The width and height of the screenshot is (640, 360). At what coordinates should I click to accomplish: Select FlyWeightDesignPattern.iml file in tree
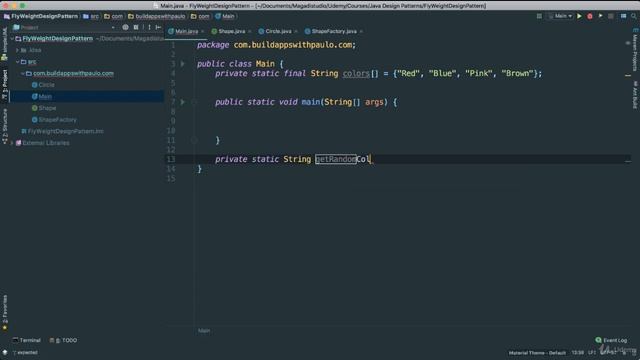[x=62, y=131]
